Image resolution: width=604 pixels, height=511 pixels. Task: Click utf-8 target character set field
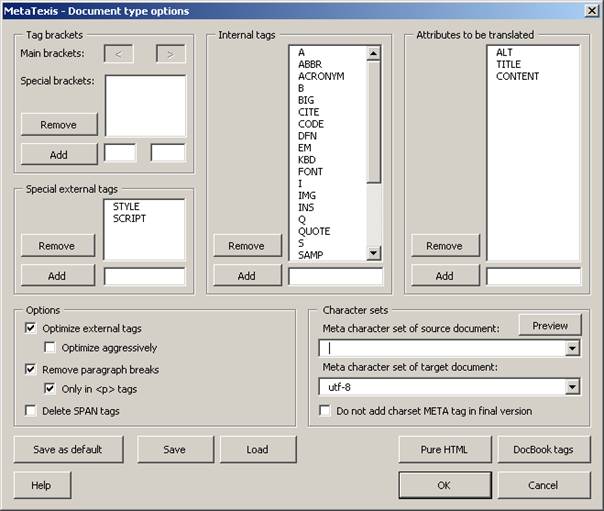pos(443,387)
